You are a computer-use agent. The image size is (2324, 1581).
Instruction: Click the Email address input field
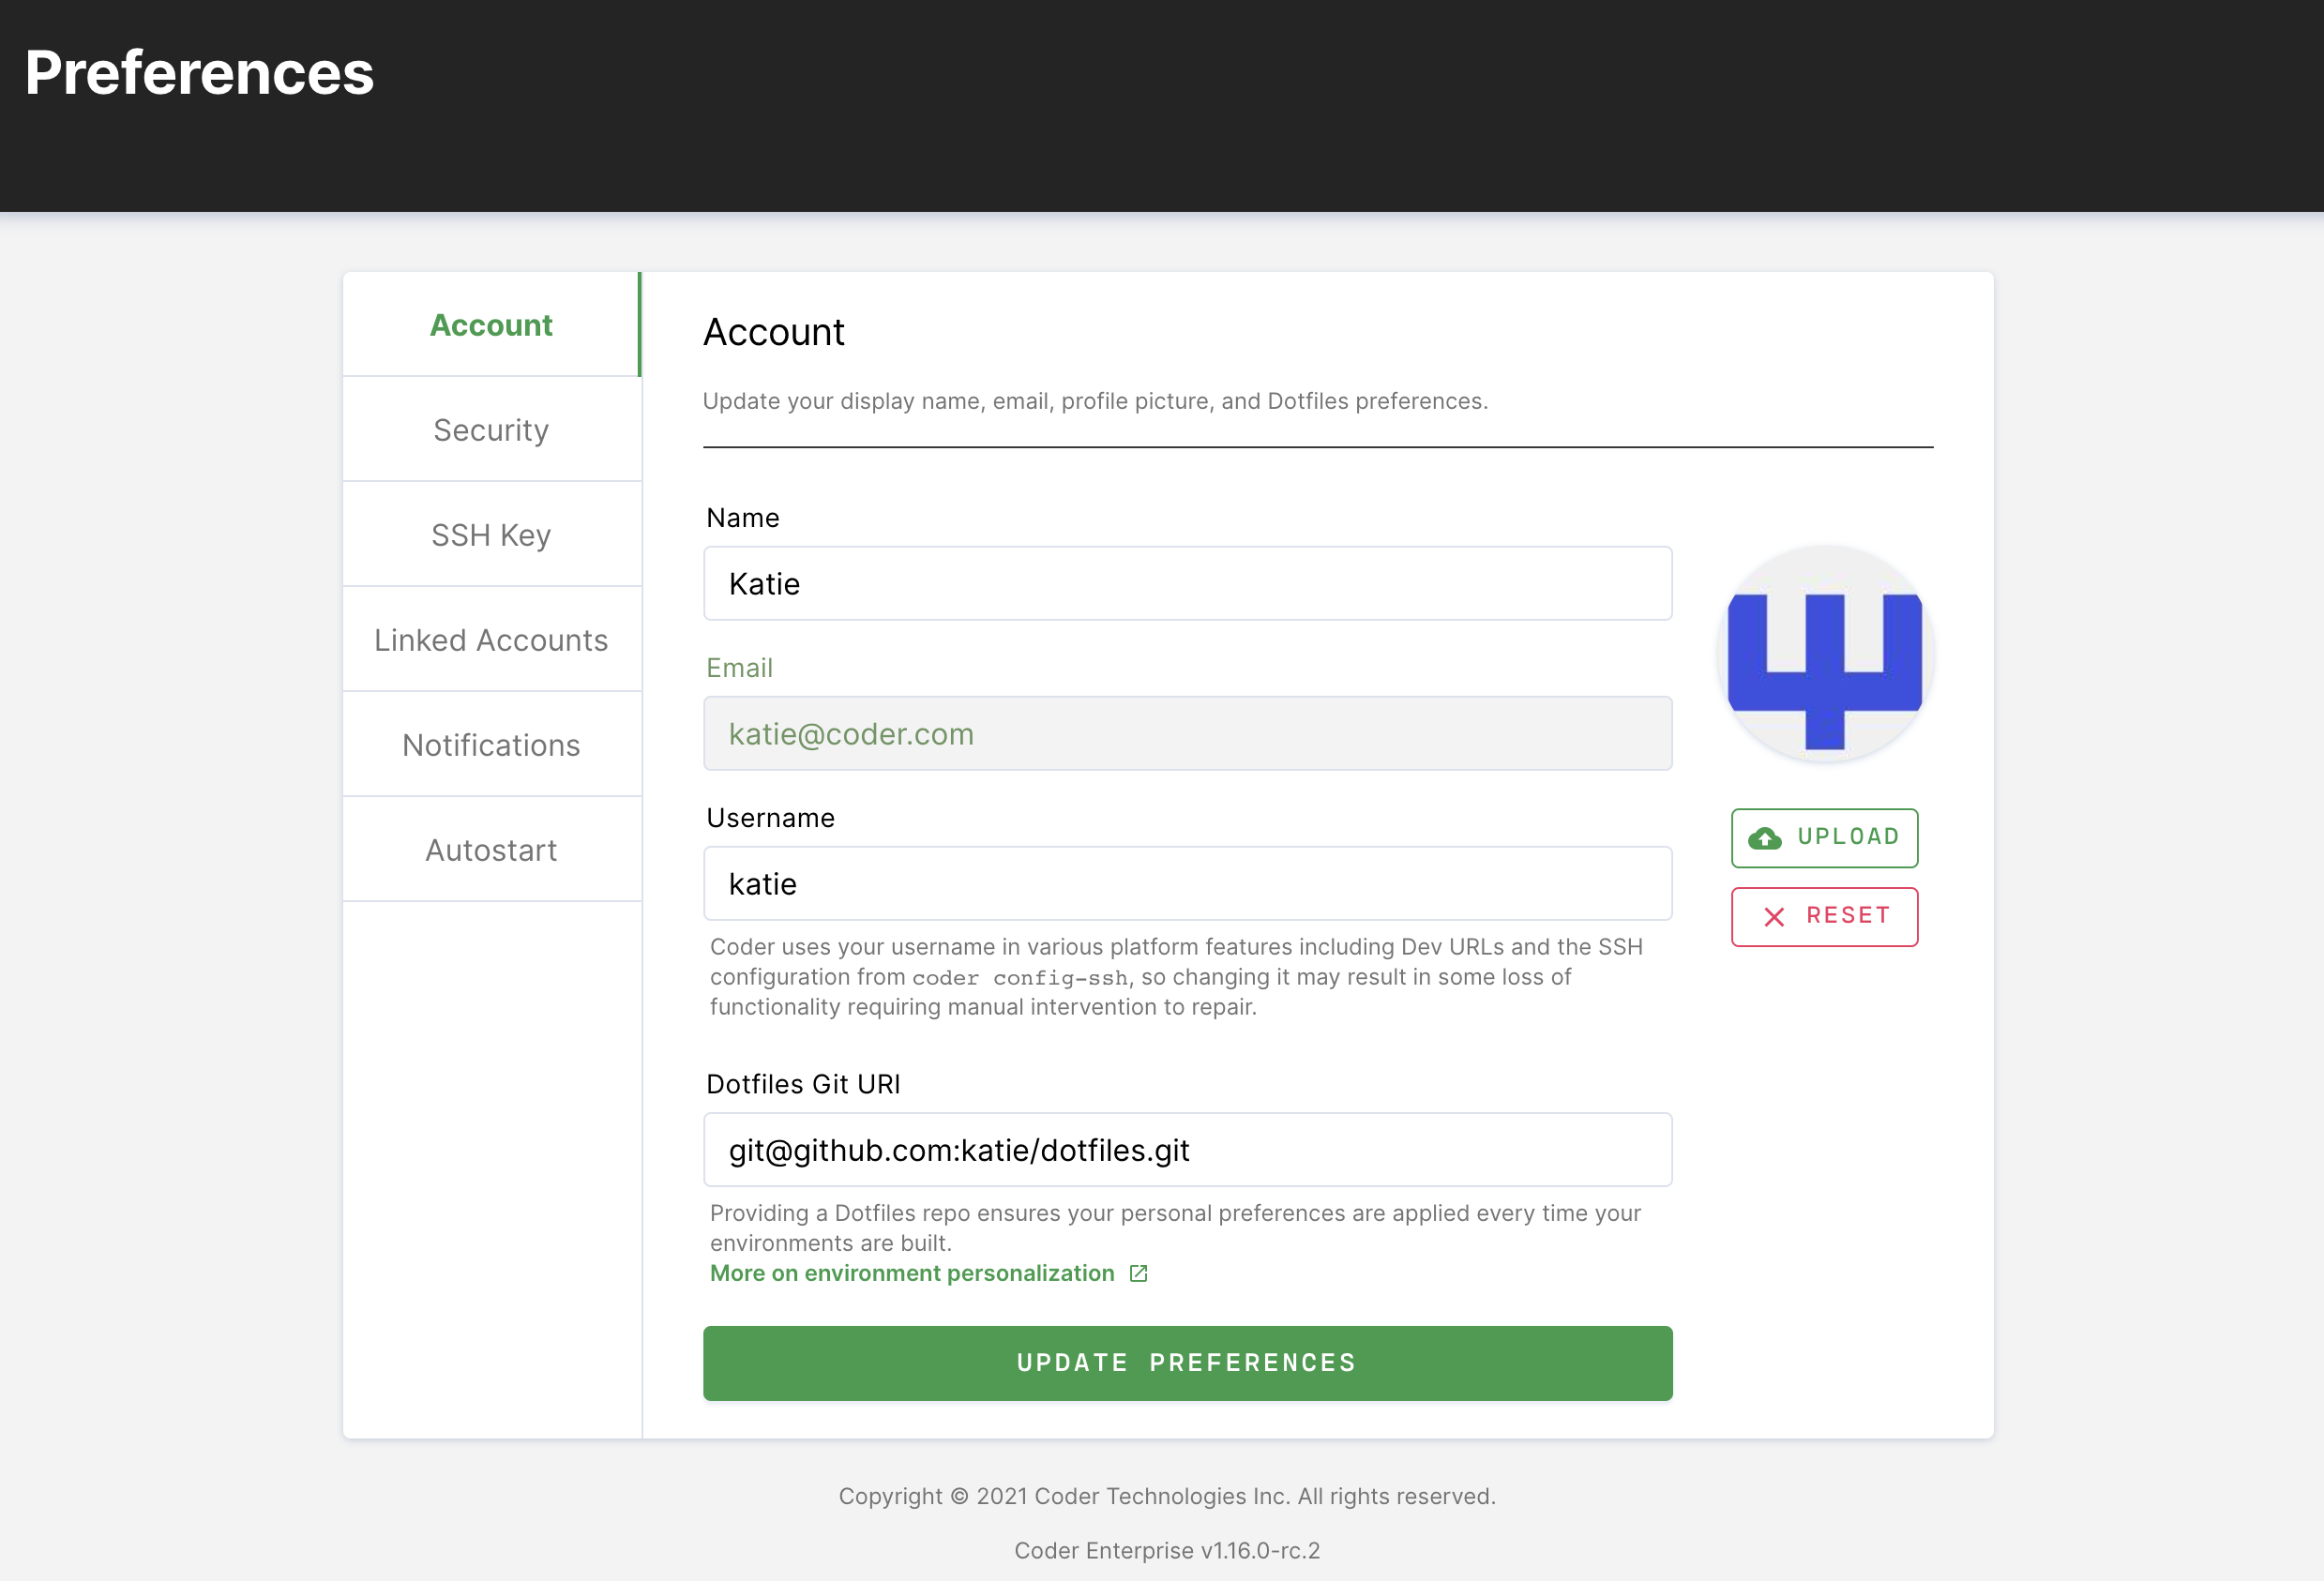1185,732
